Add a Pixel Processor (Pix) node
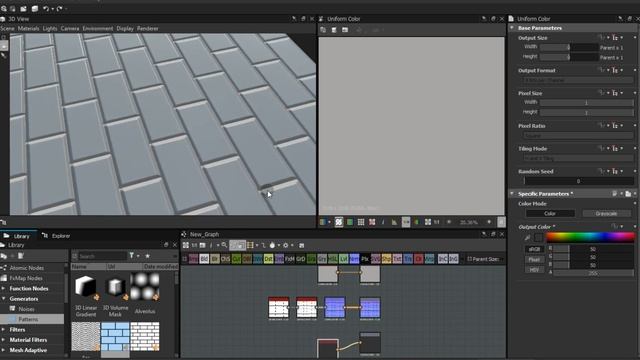The width and height of the screenshot is (640, 360). coord(365,259)
